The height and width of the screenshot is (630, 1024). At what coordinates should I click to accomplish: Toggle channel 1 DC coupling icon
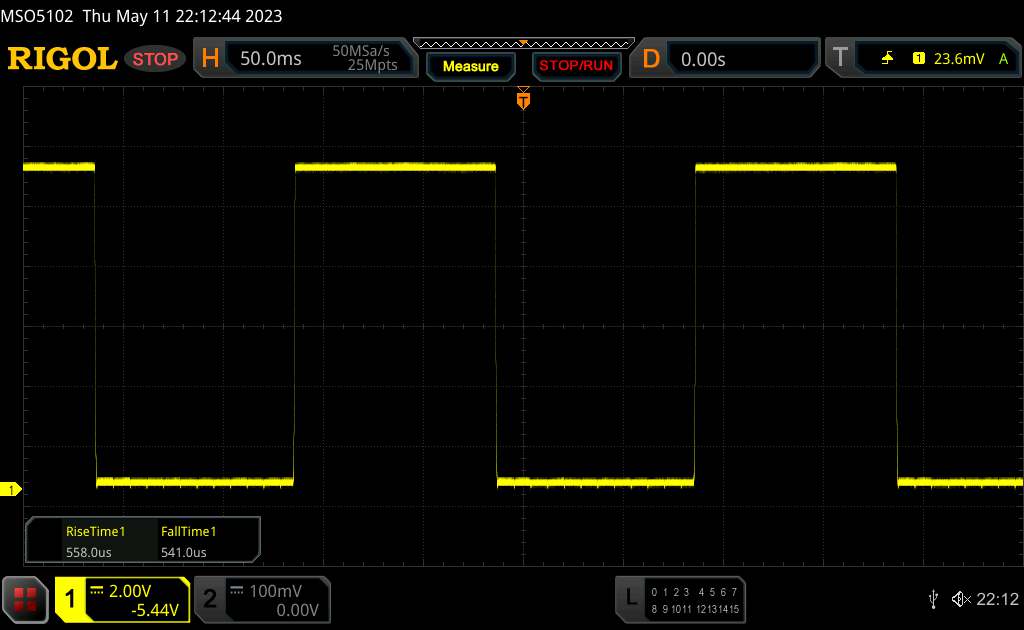point(97,590)
